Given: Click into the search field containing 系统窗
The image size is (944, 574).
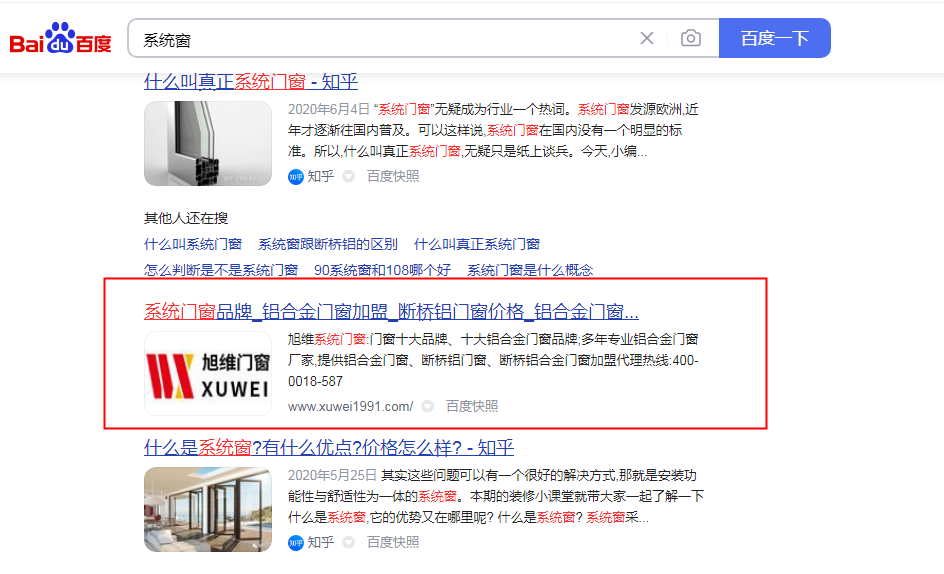Looking at the screenshot, I should (380, 39).
